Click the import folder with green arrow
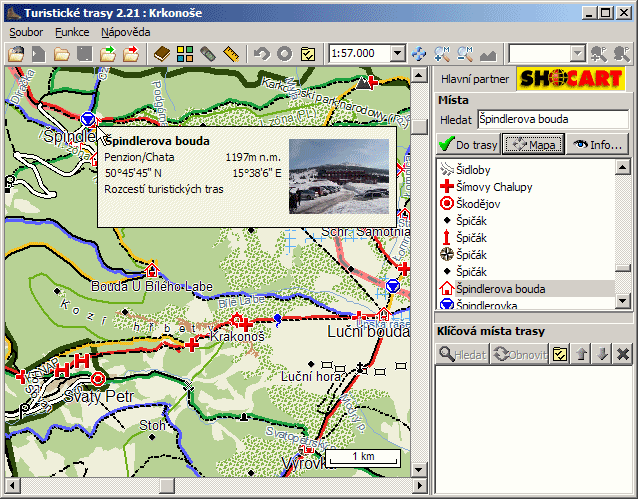 [x=108, y=54]
